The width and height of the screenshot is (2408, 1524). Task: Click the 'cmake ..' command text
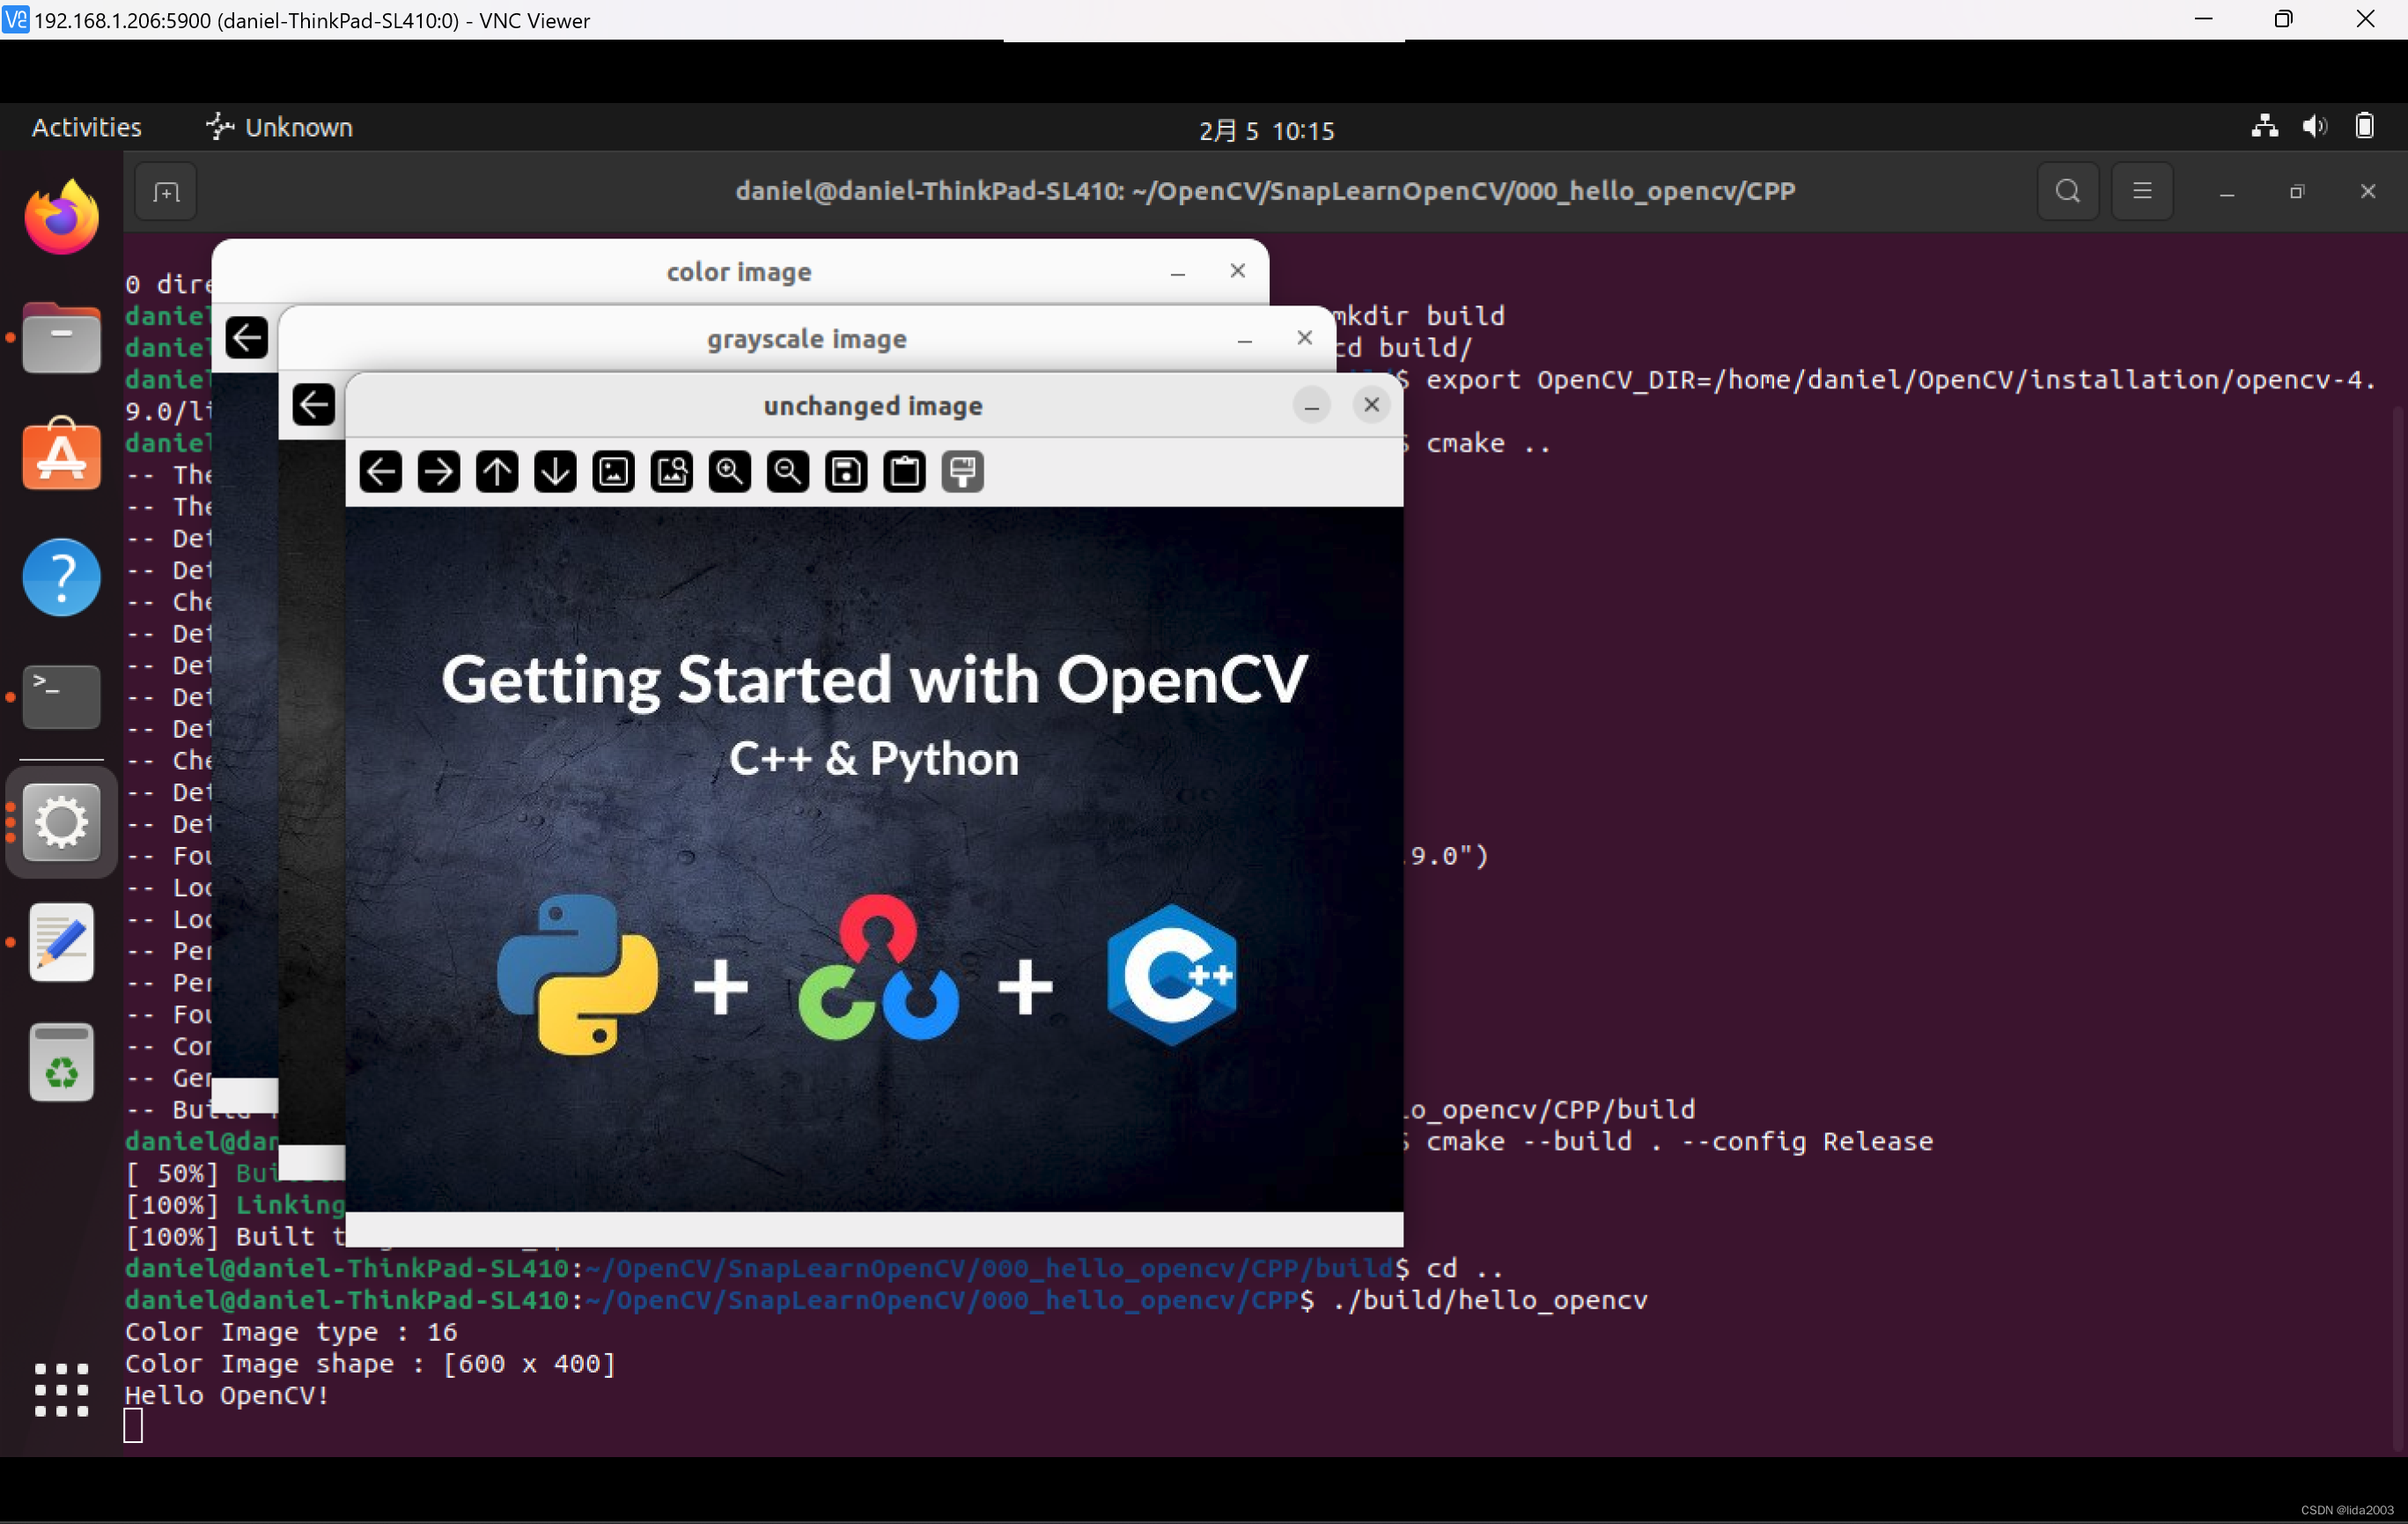(x=1488, y=443)
